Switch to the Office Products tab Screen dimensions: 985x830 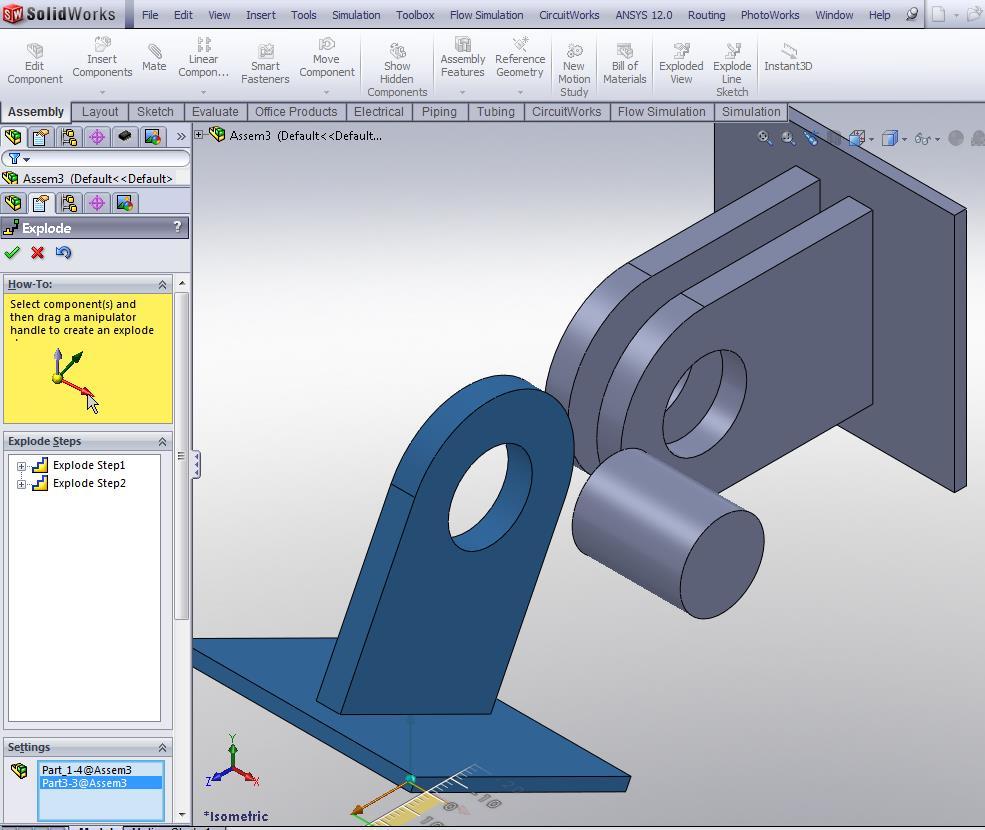296,112
